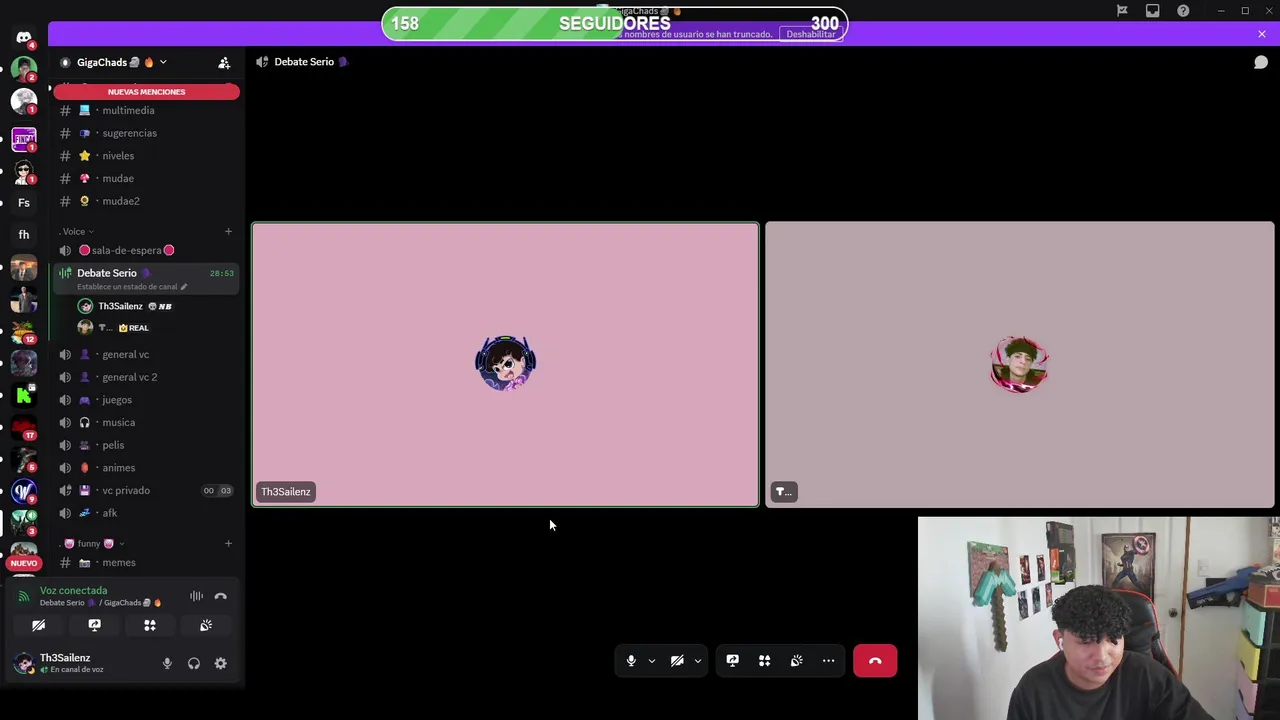This screenshot has width=1280, height=720.
Task: Open the purple FINCA server icon
Action: 24,139
